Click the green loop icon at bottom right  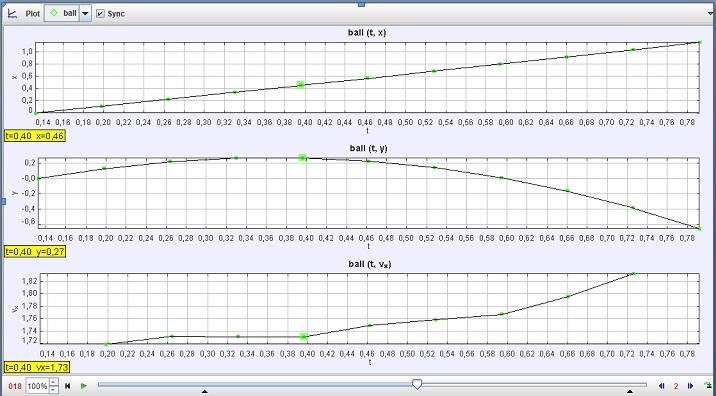[708, 386]
